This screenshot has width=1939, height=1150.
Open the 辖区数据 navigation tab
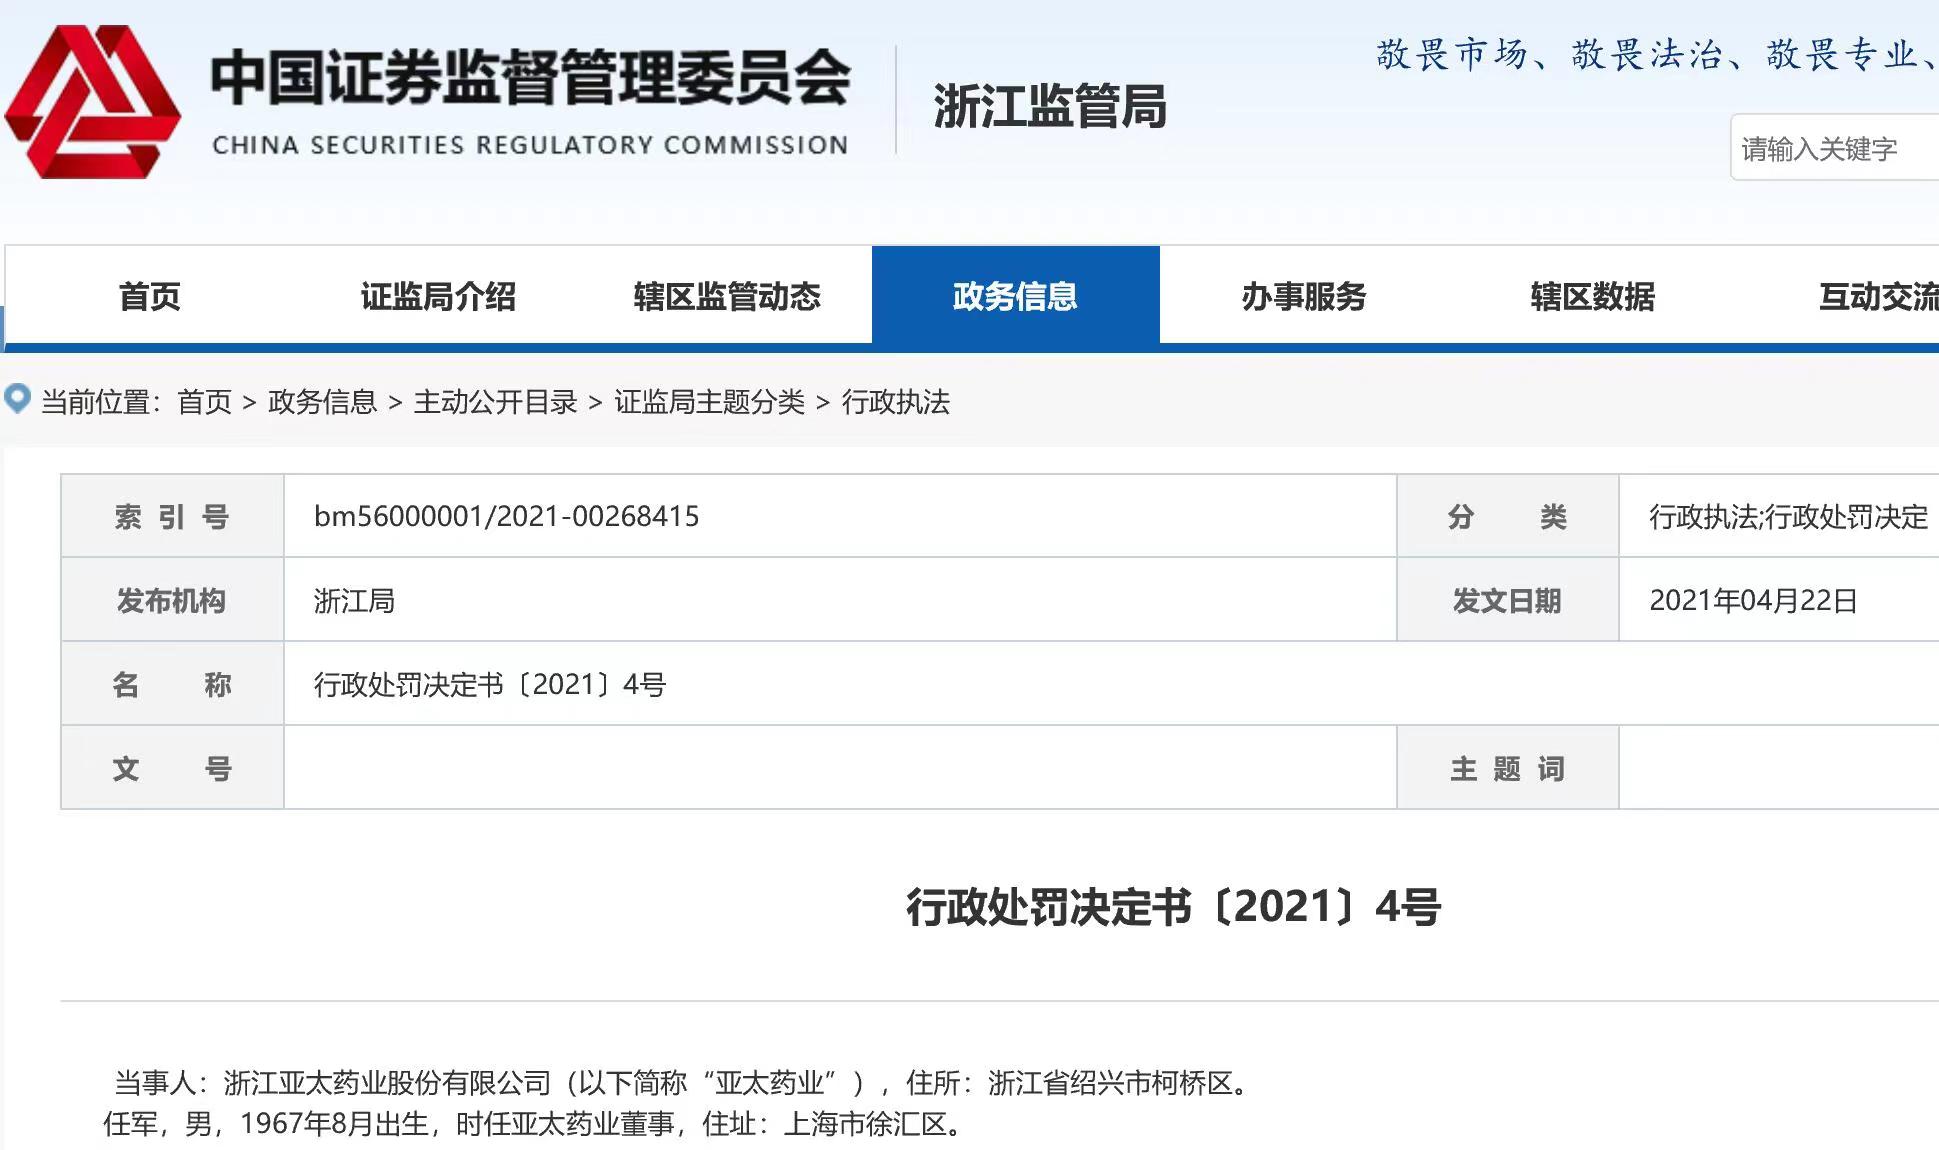[x=1592, y=296]
